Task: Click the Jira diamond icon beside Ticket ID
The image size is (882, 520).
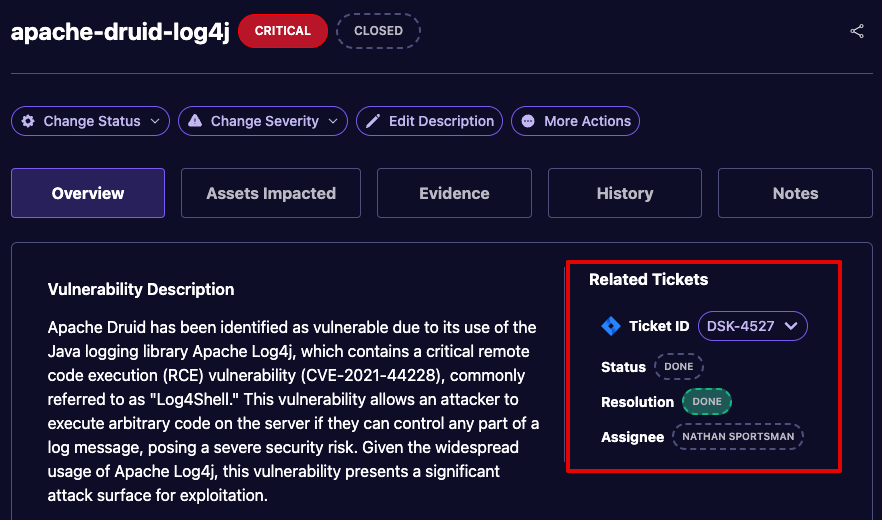Action: point(611,326)
